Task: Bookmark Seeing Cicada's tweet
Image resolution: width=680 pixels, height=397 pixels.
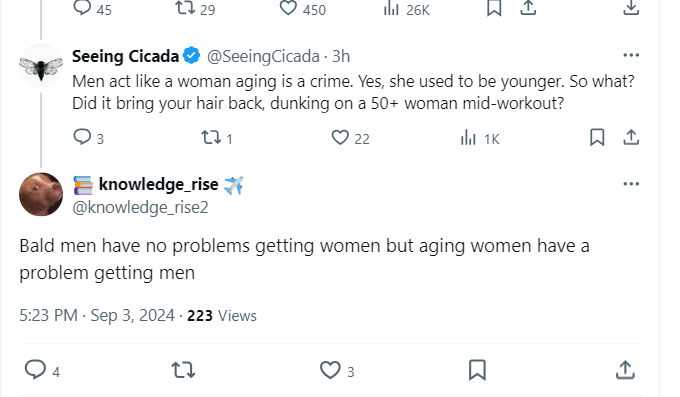Action: (597, 138)
